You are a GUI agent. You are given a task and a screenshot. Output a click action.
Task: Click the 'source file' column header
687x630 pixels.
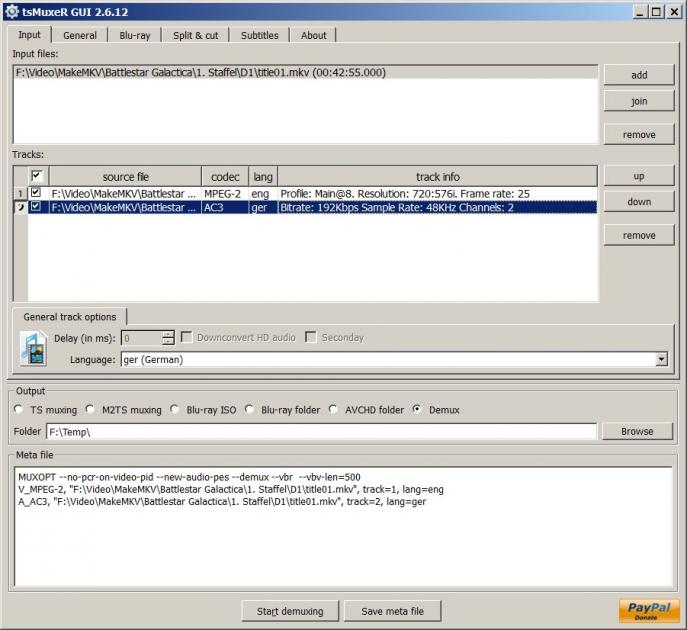point(125,177)
